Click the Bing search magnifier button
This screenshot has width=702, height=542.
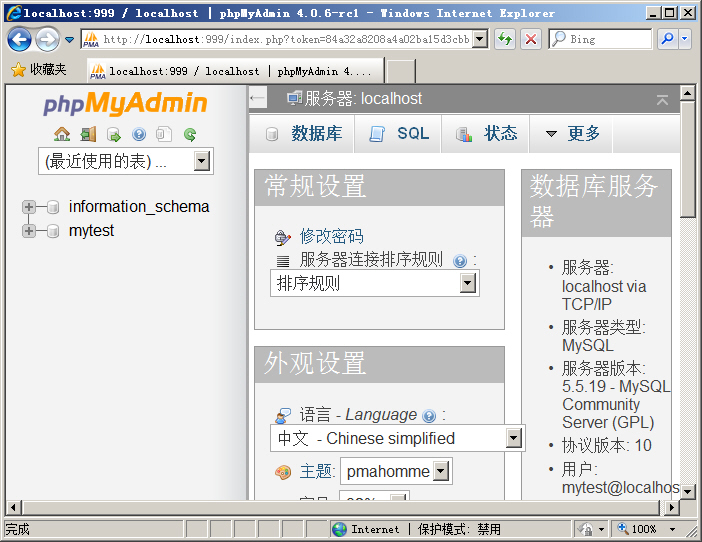pyautogui.click(x=668, y=39)
